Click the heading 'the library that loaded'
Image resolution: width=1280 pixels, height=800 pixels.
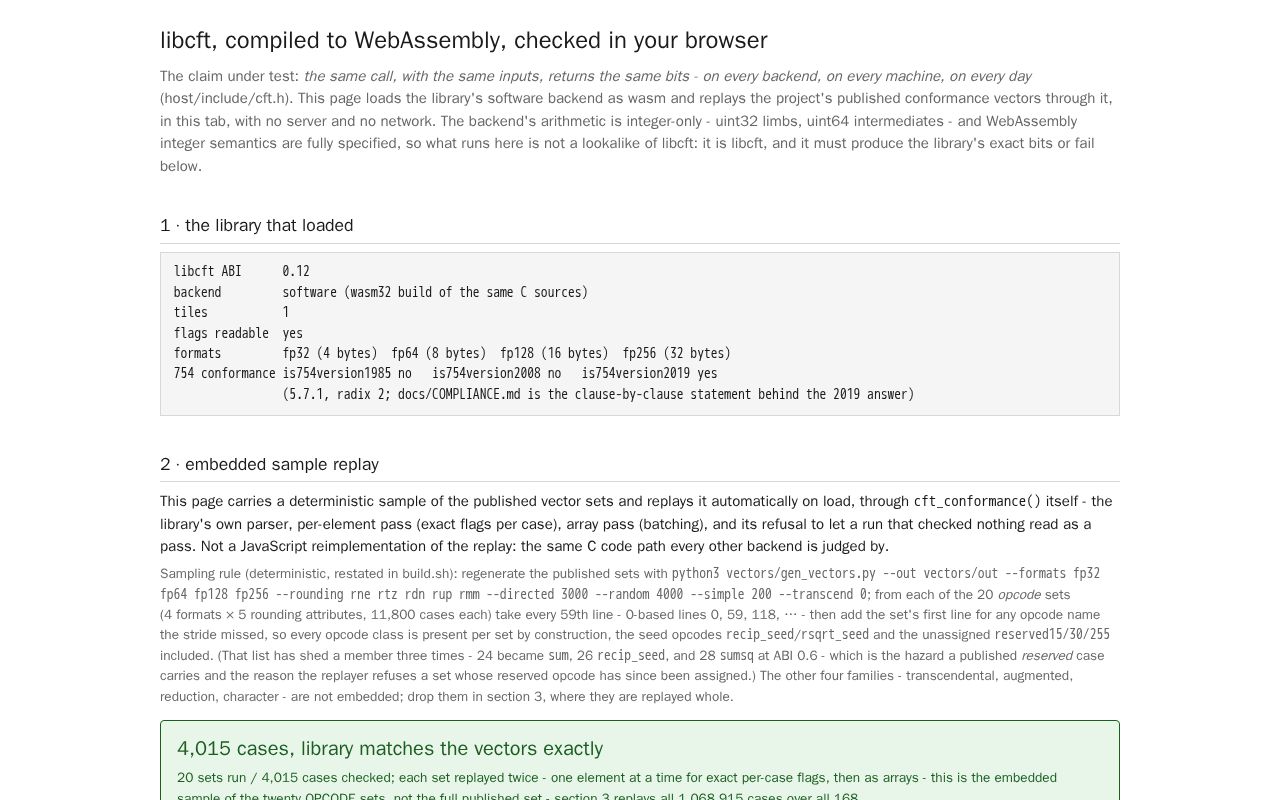(x=257, y=226)
